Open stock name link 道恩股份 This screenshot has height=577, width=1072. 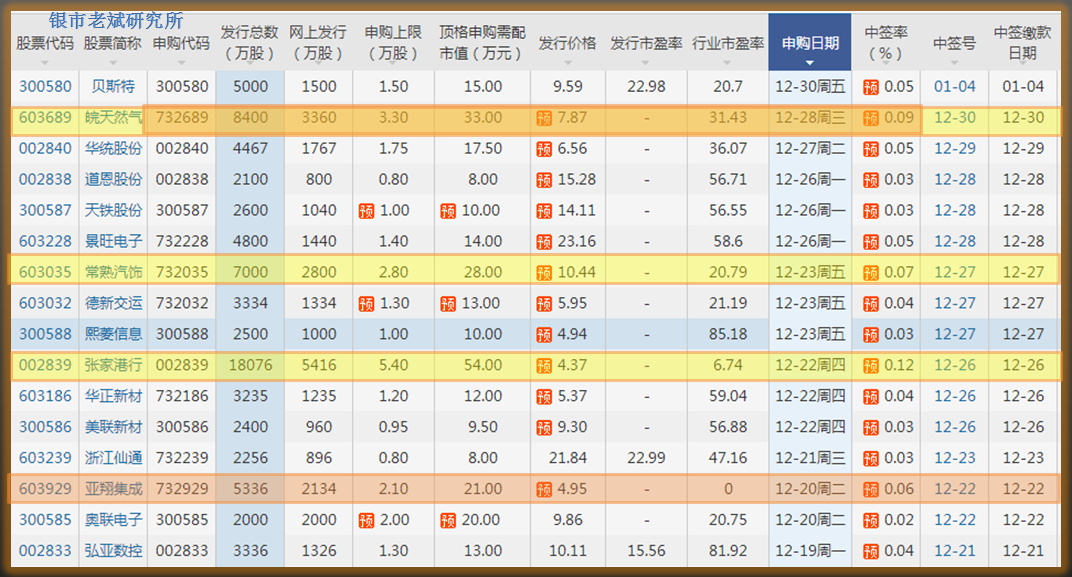point(113,179)
